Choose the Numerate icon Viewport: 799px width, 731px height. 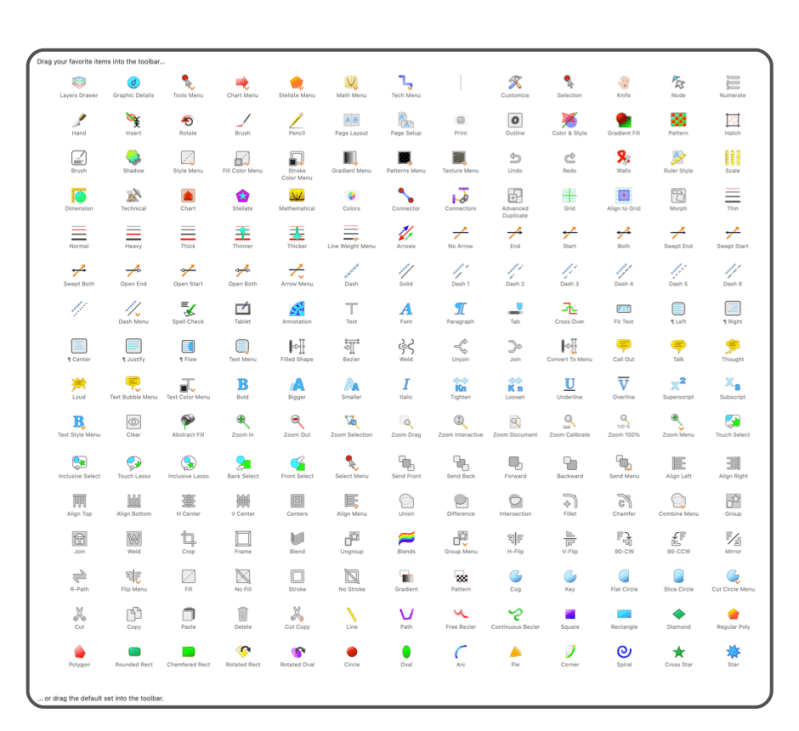coord(733,83)
